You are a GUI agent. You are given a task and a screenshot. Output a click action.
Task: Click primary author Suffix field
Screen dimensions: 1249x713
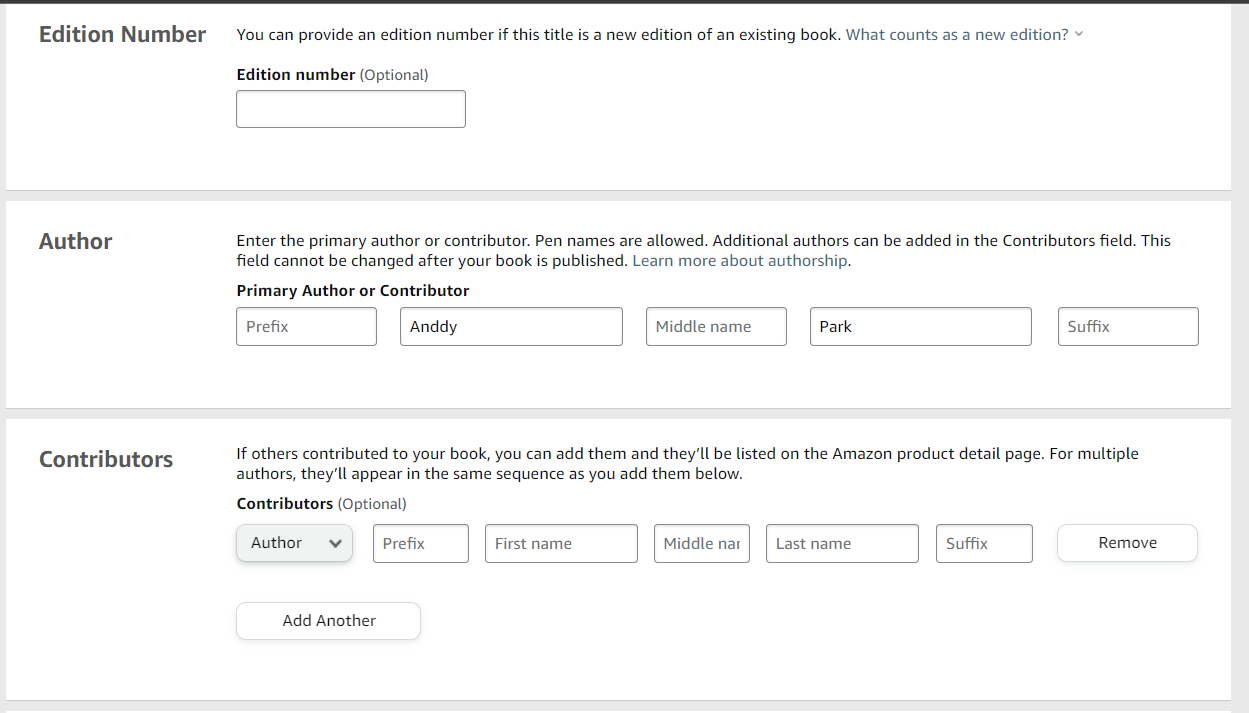[x=1127, y=327]
